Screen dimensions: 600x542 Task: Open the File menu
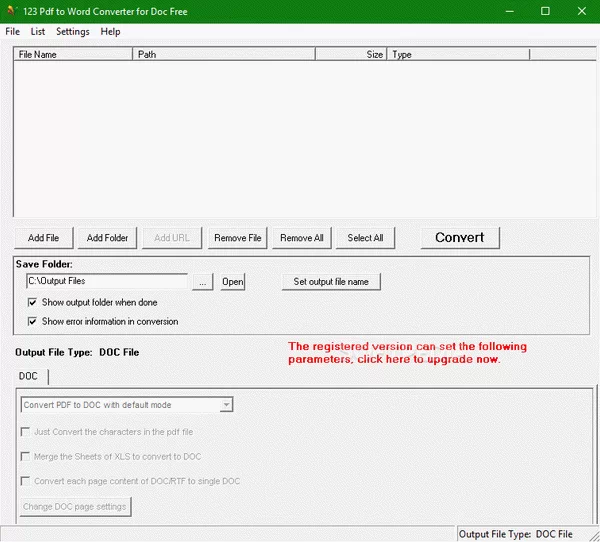pyautogui.click(x=12, y=32)
